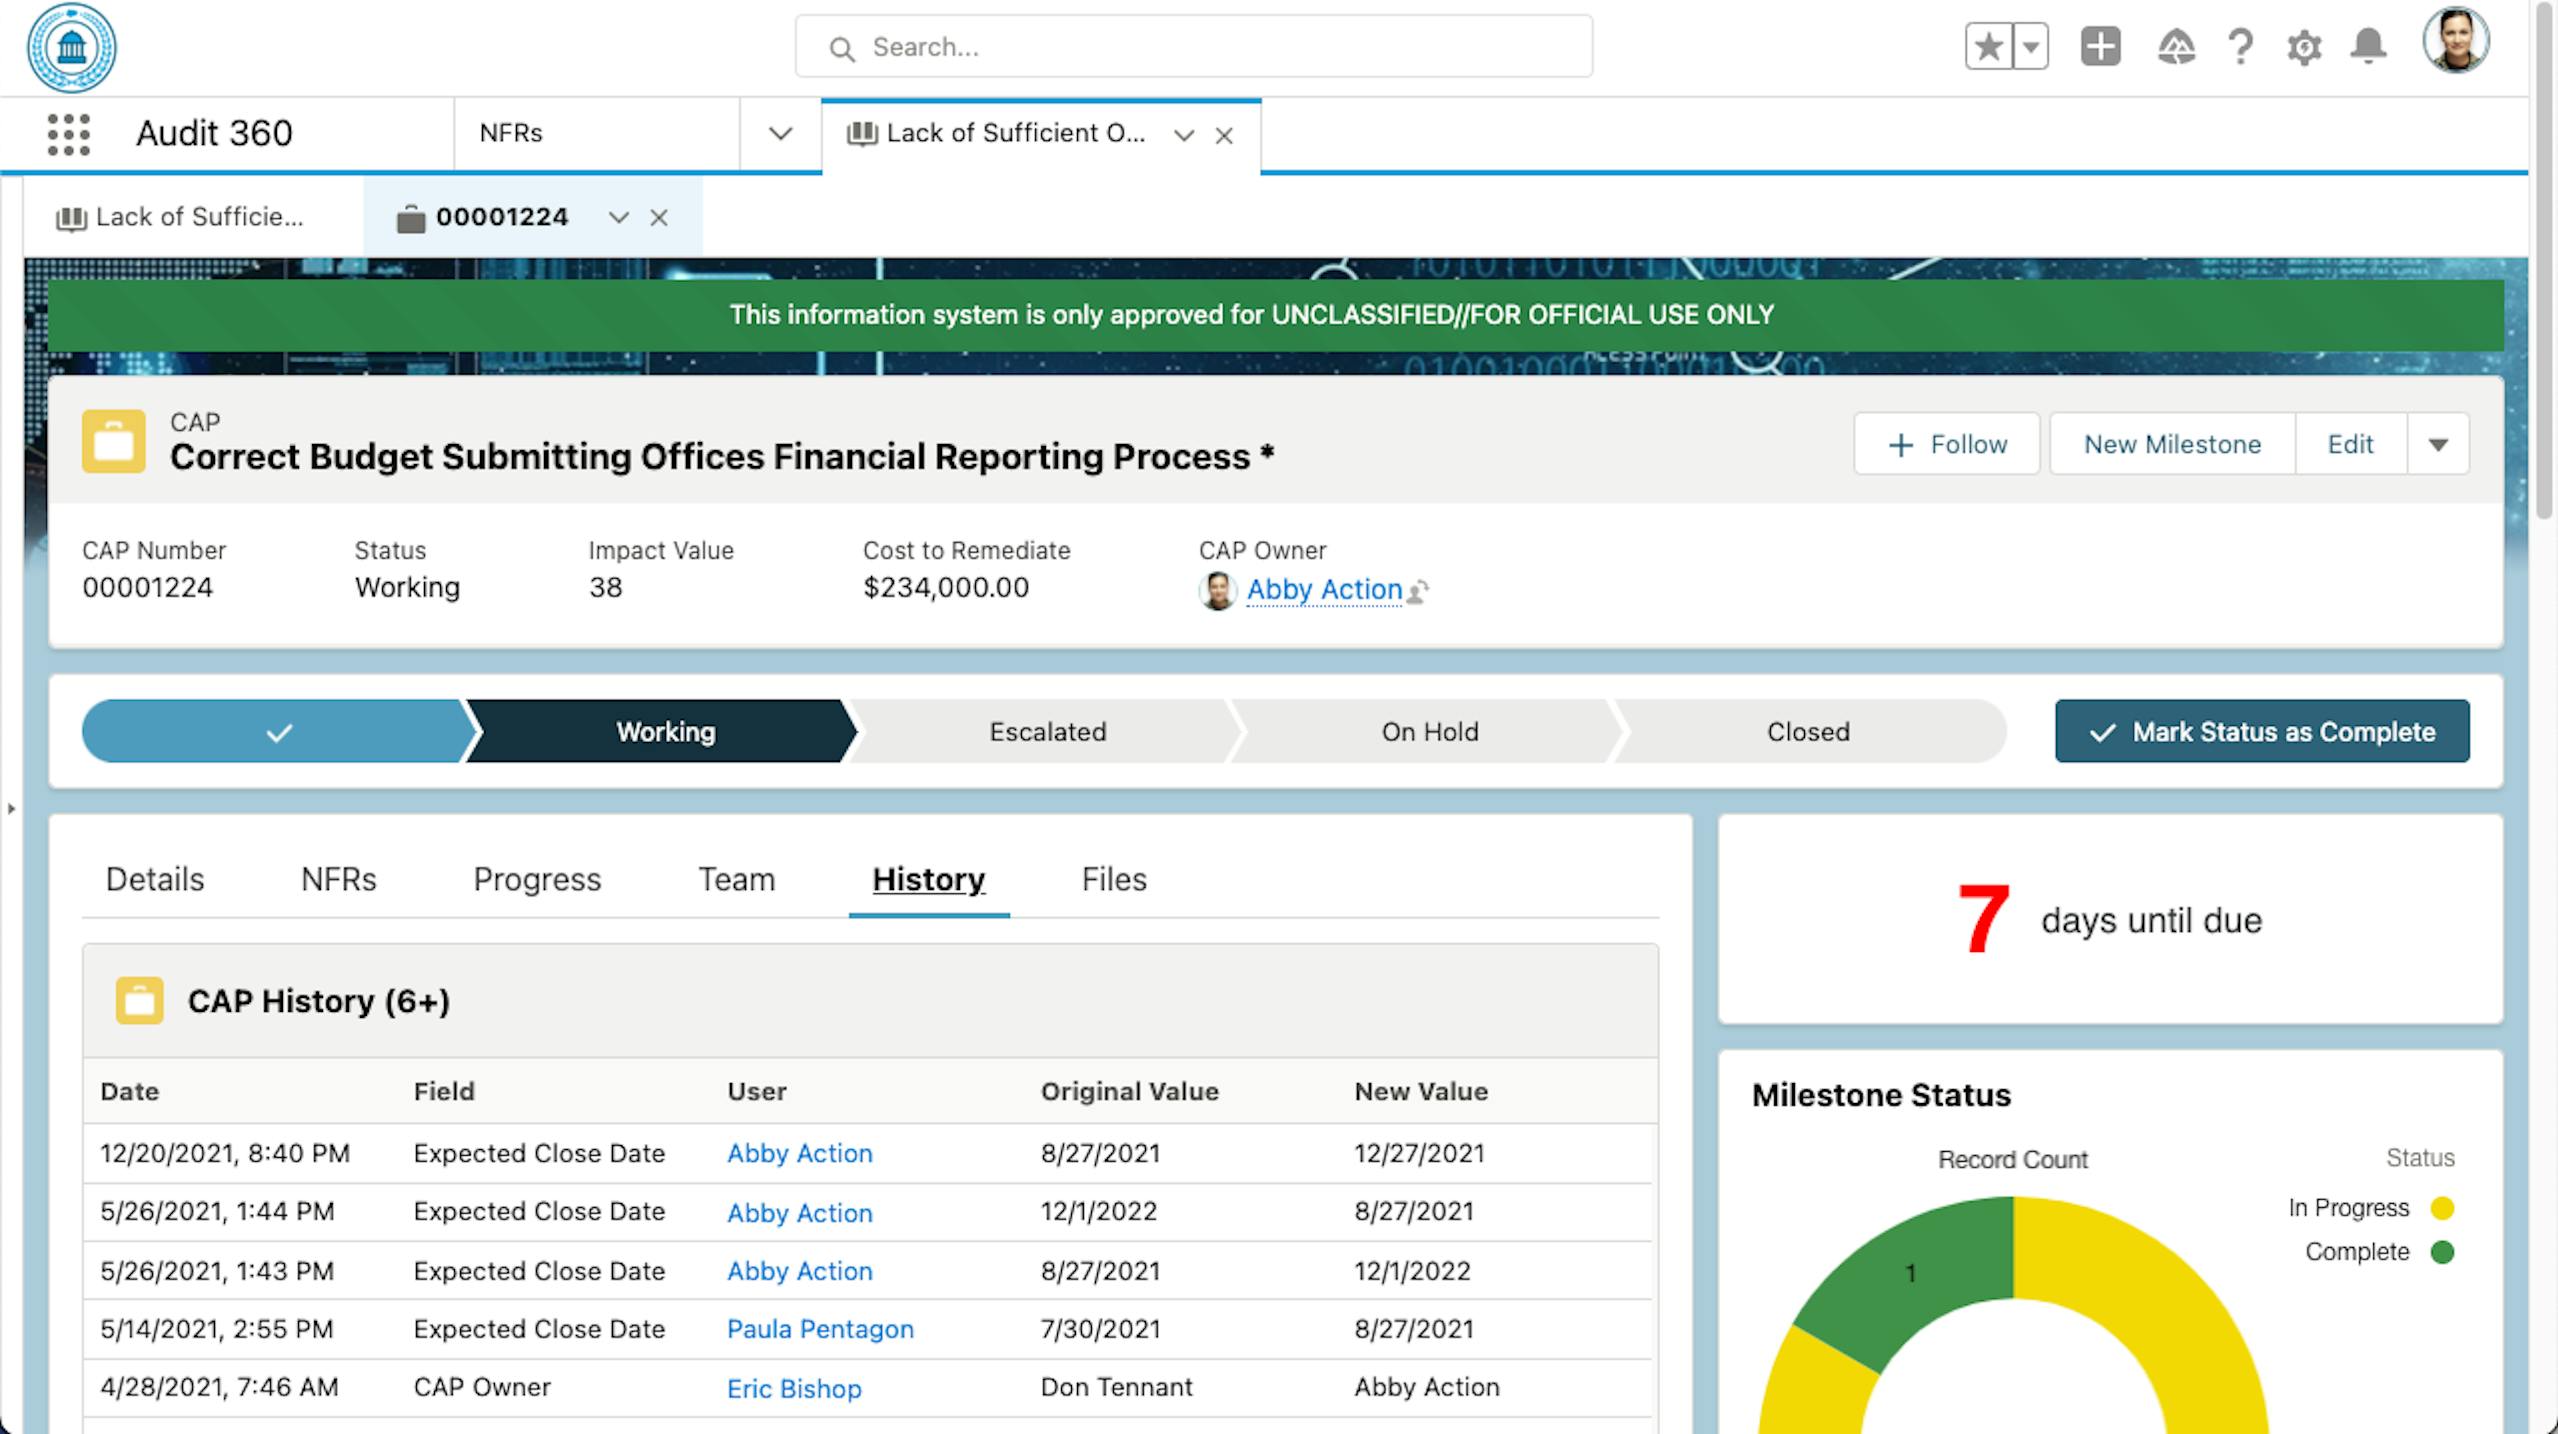Click the New Milestone button

click(x=2172, y=445)
